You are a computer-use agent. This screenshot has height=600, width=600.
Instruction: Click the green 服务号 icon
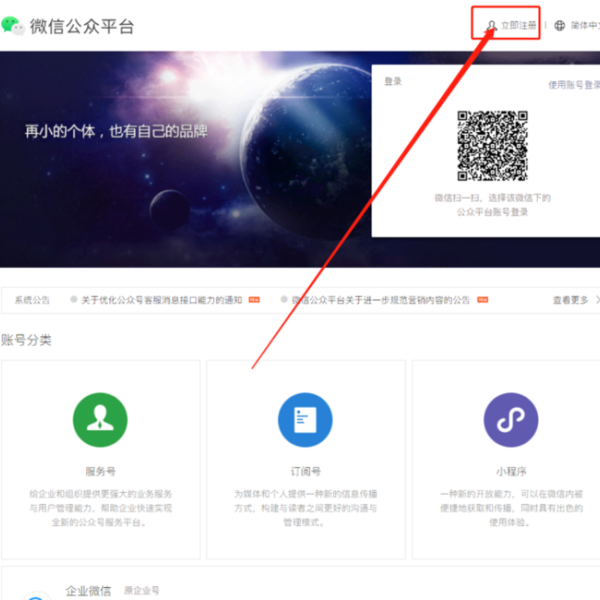click(100, 420)
